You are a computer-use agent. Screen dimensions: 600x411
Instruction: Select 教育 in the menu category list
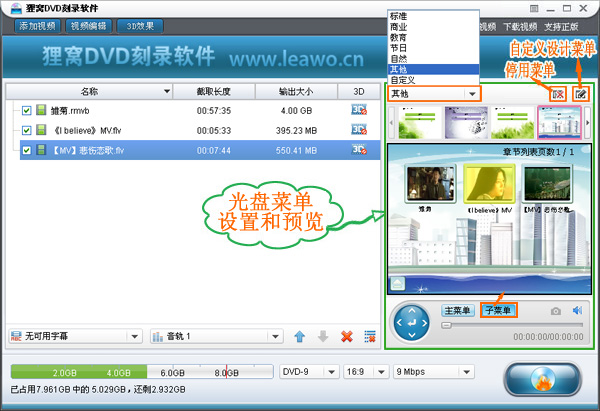433,38
